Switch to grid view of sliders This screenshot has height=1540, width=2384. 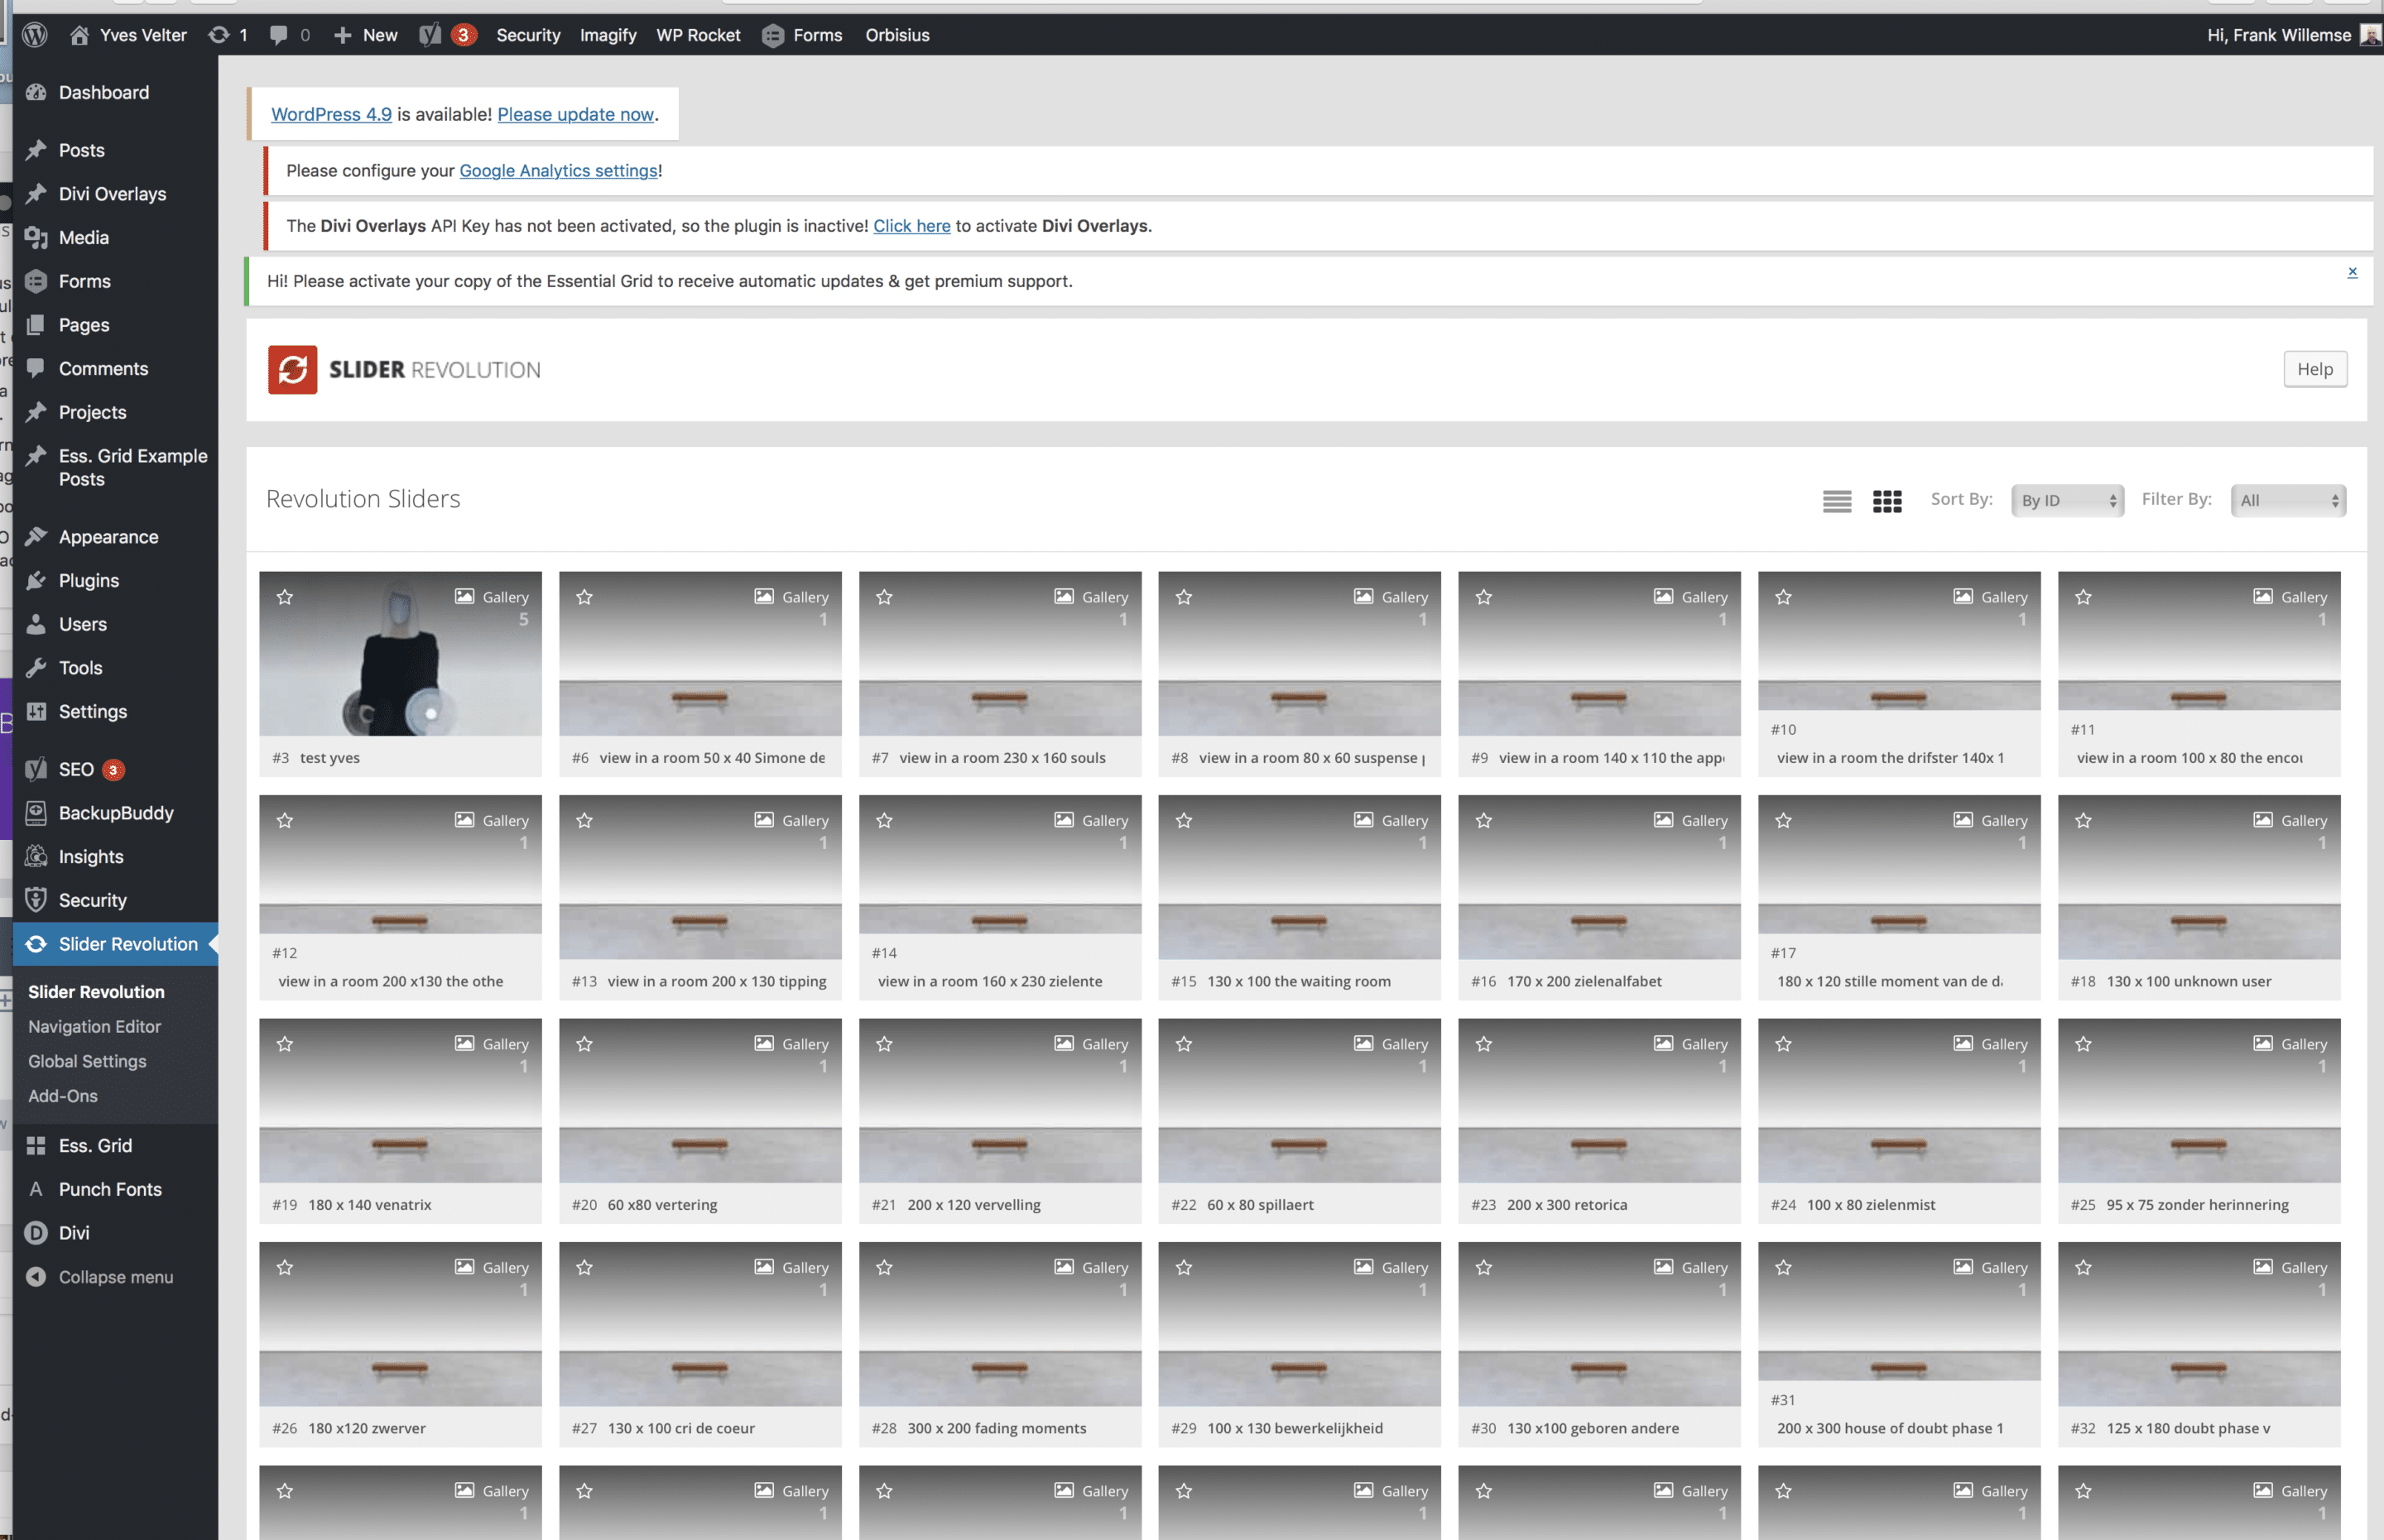click(1887, 500)
